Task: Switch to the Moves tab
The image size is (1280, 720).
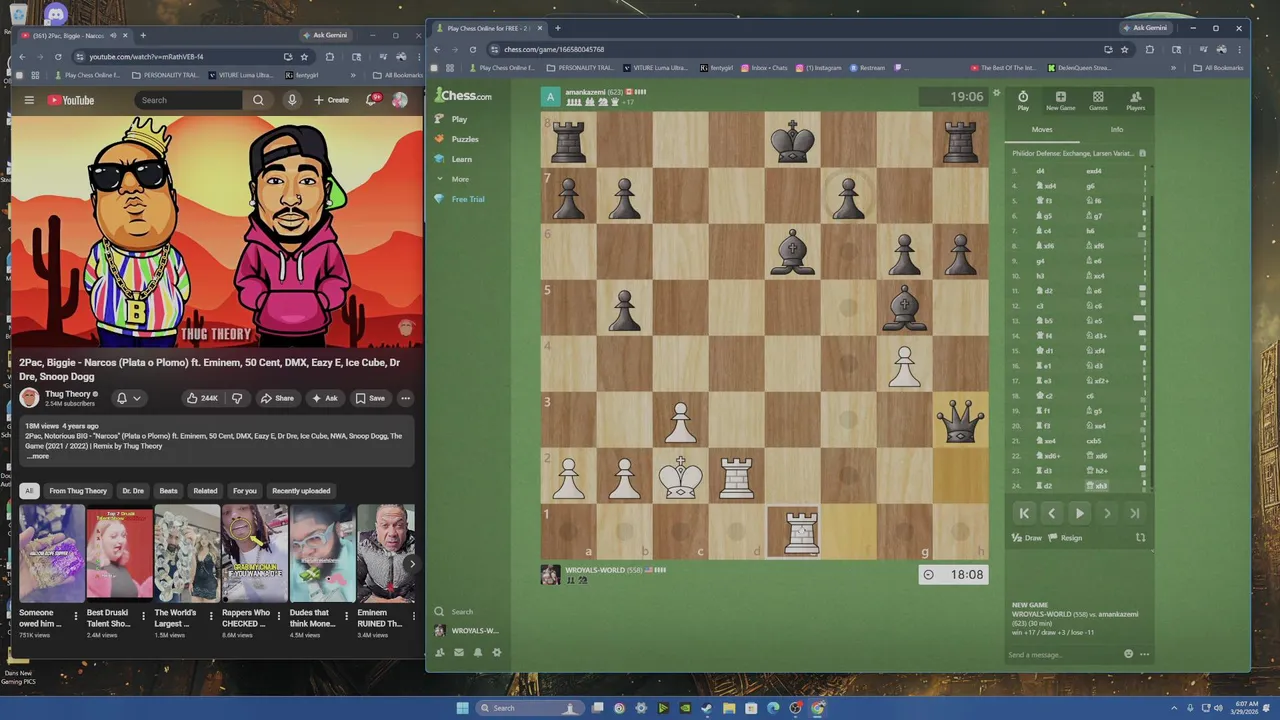Action: click(x=1042, y=129)
